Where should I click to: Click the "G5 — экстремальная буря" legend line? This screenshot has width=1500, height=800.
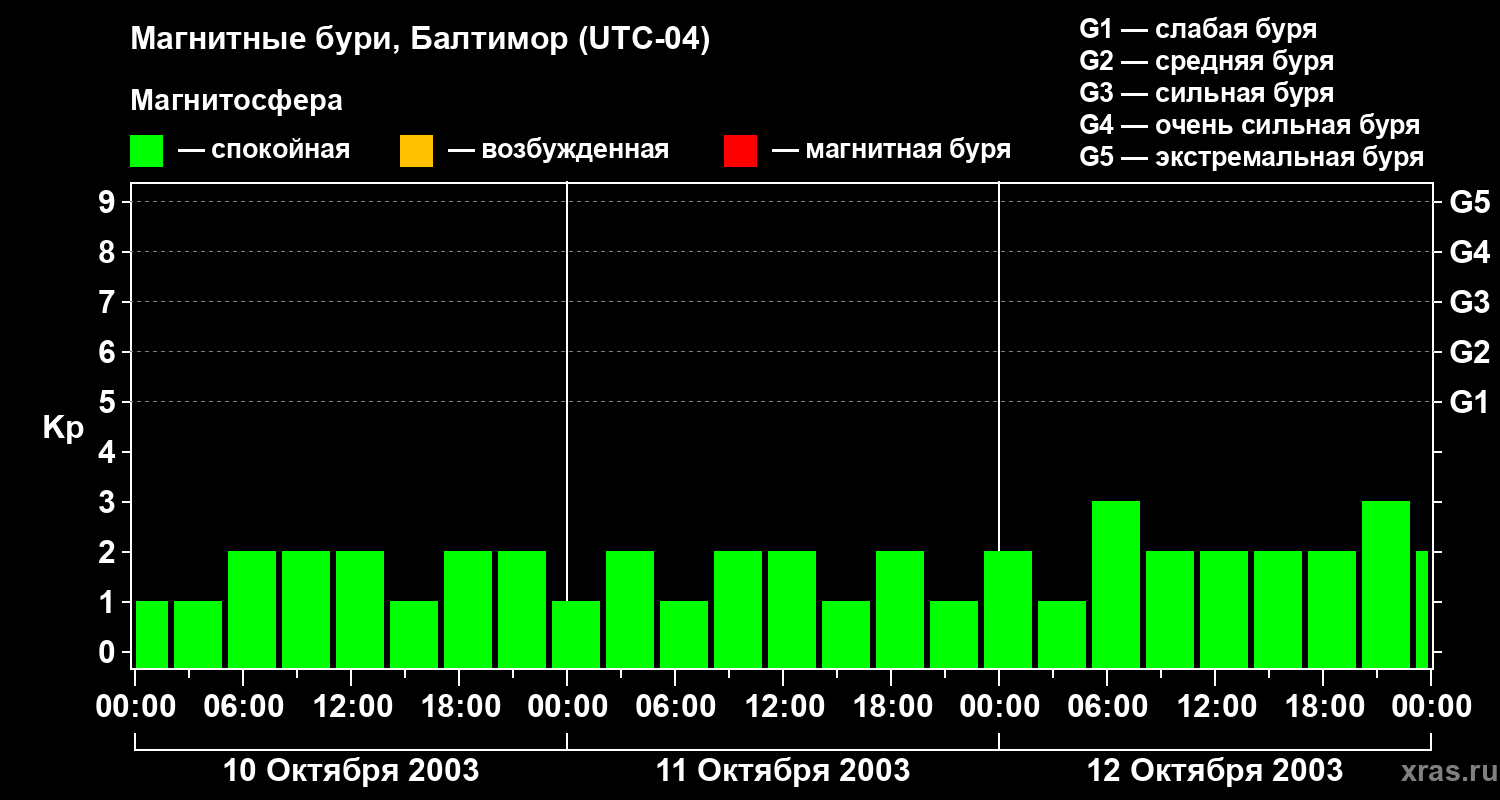point(1252,157)
